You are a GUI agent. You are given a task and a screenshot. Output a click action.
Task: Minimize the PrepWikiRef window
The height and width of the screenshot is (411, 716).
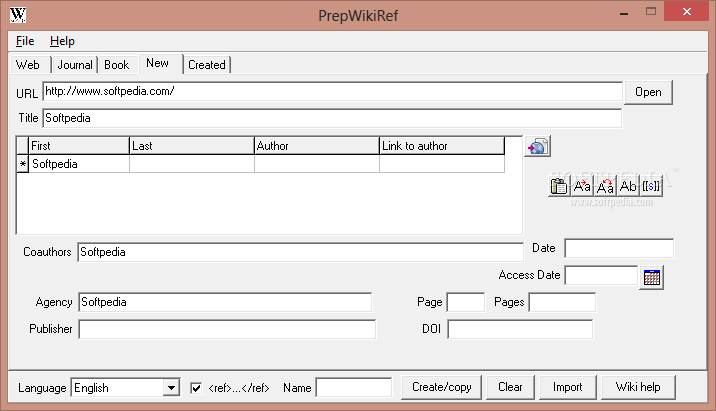(624, 13)
